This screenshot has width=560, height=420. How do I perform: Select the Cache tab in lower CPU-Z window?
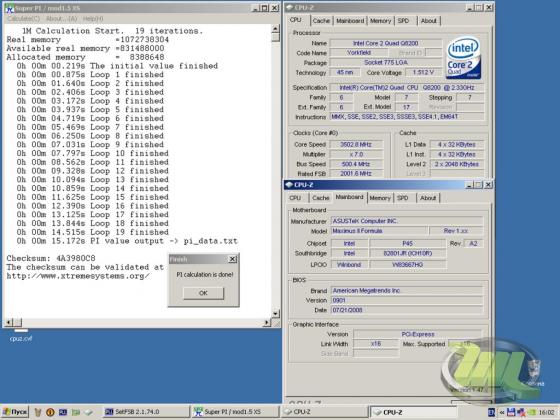tap(320, 198)
